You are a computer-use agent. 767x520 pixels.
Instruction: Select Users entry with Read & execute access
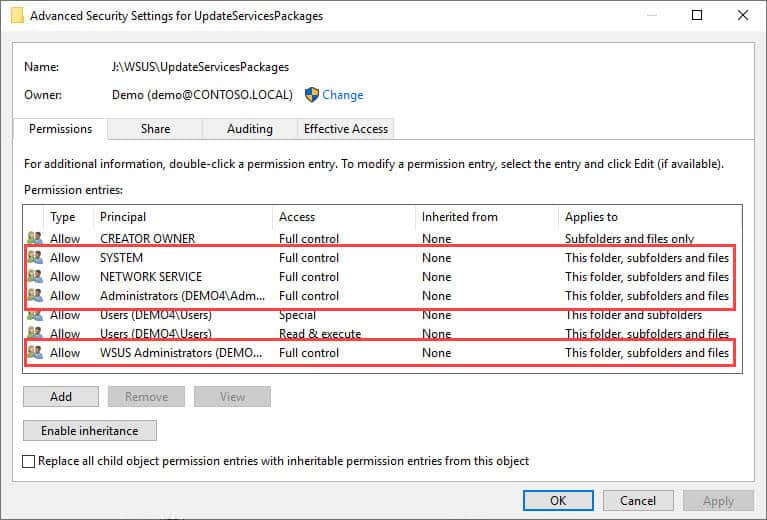click(156, 334)
